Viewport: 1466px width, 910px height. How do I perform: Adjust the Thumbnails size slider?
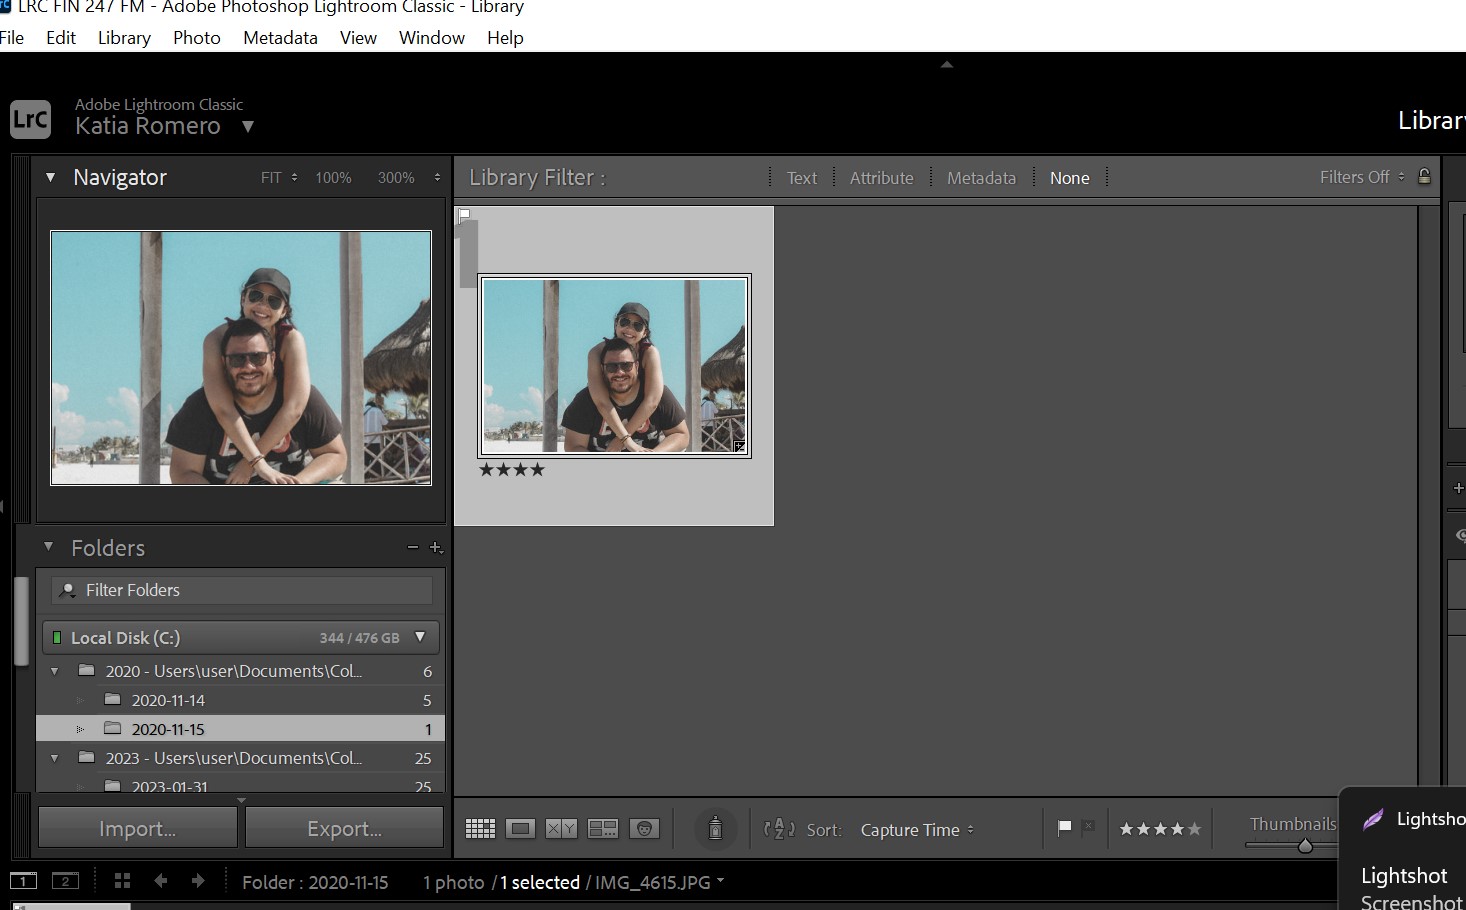pyautogui.click(x=1304, y=846)
